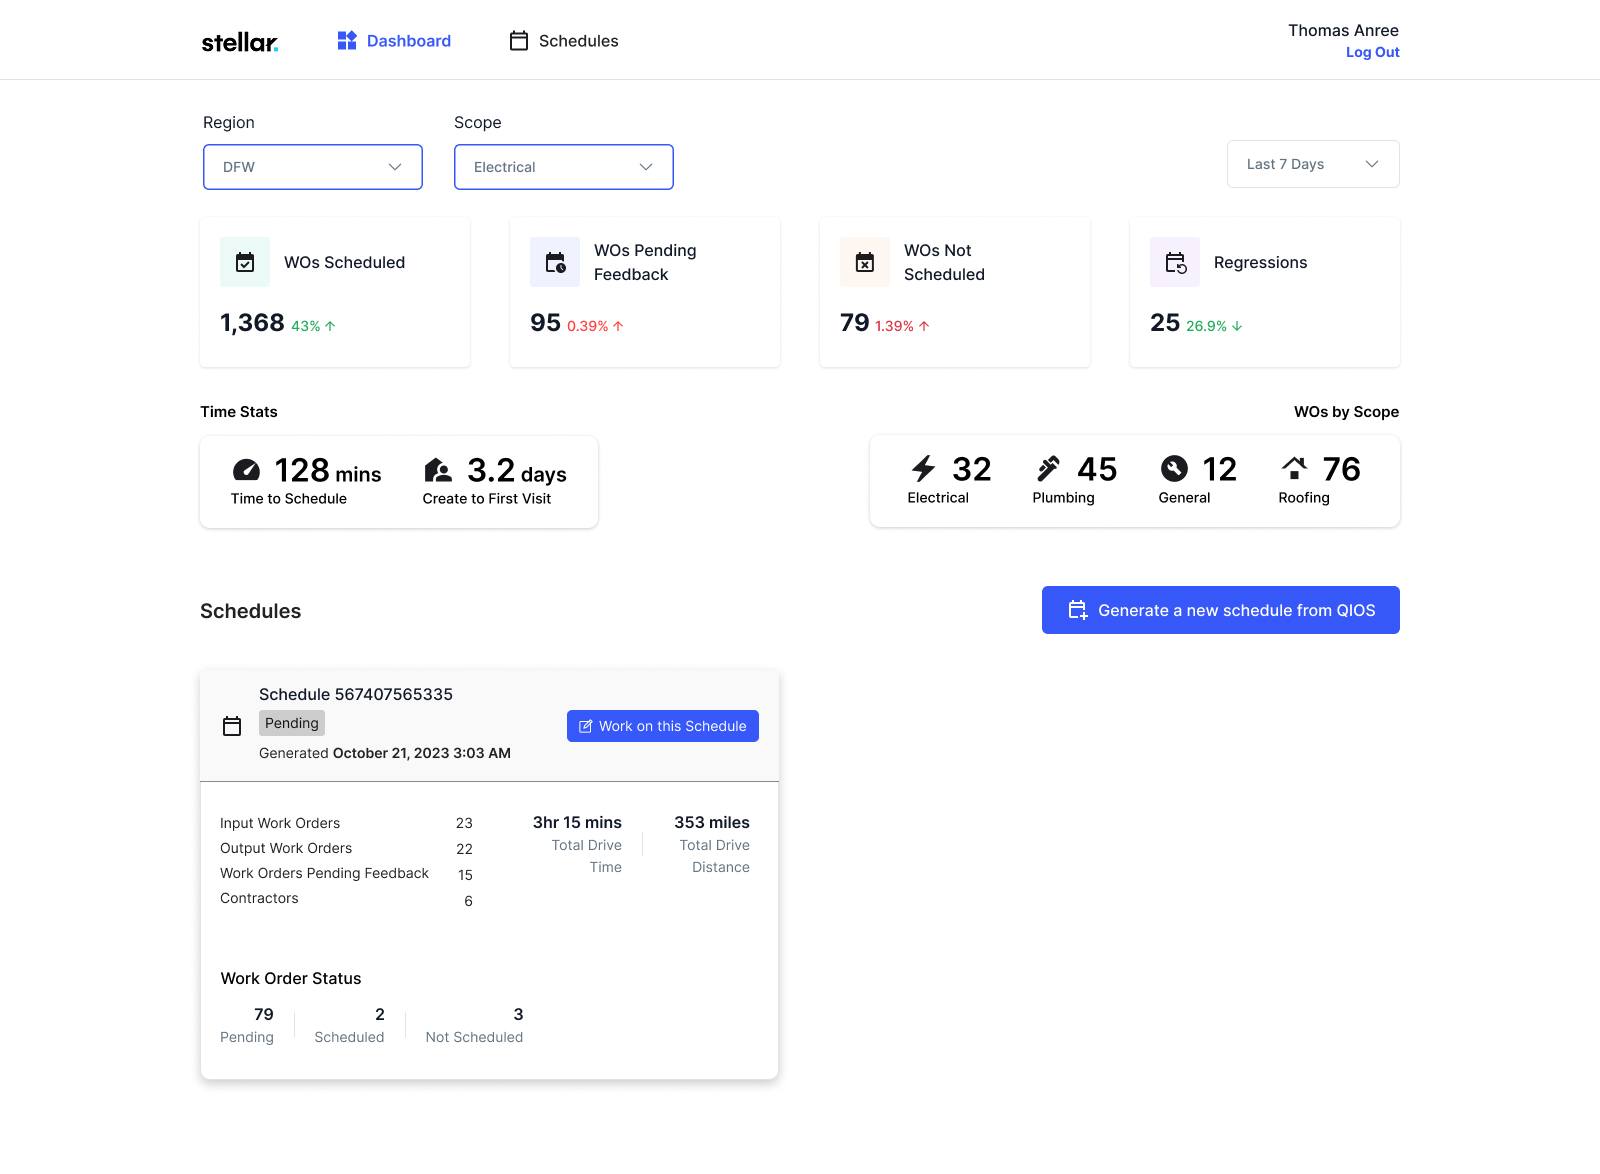Click the Plumbing pipe wrench icon
Screen dimensions: 1600x1174
1048,469
